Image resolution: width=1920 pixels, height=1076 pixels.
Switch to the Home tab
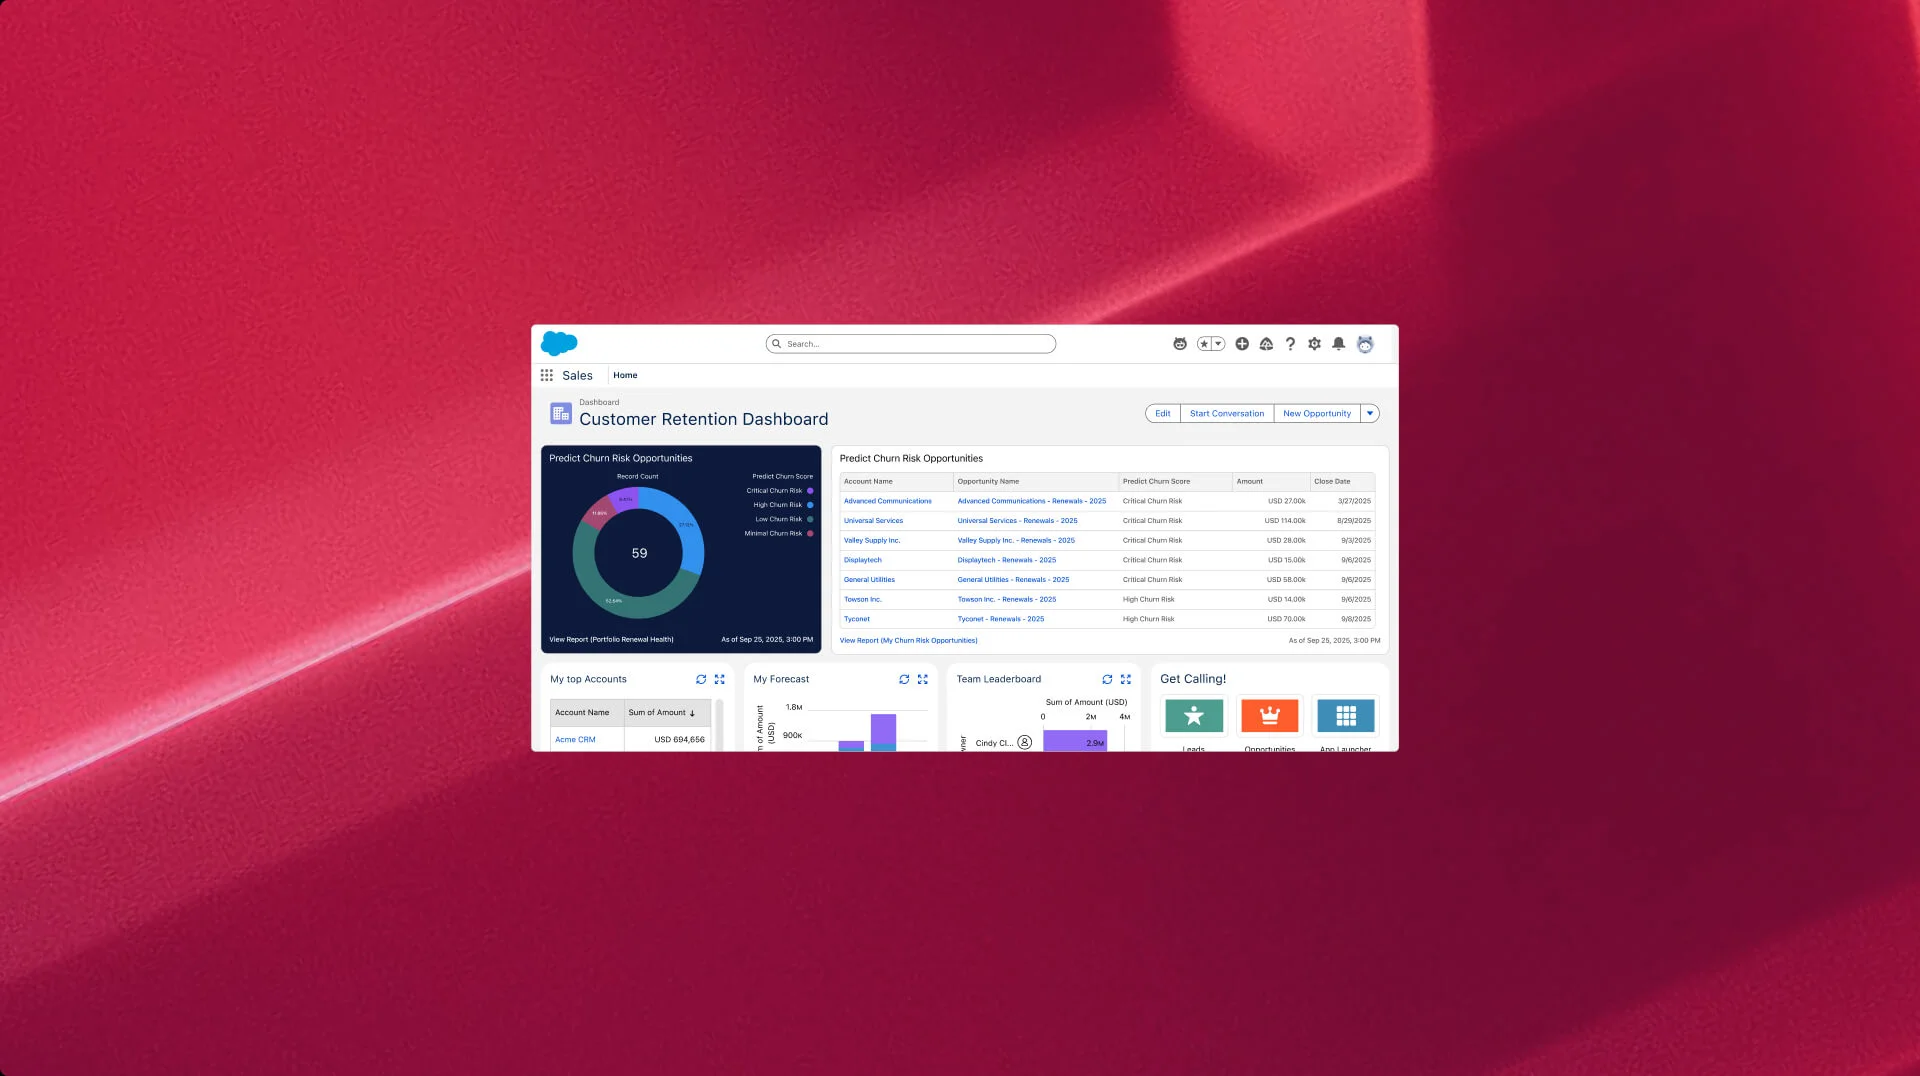point(625,375)
